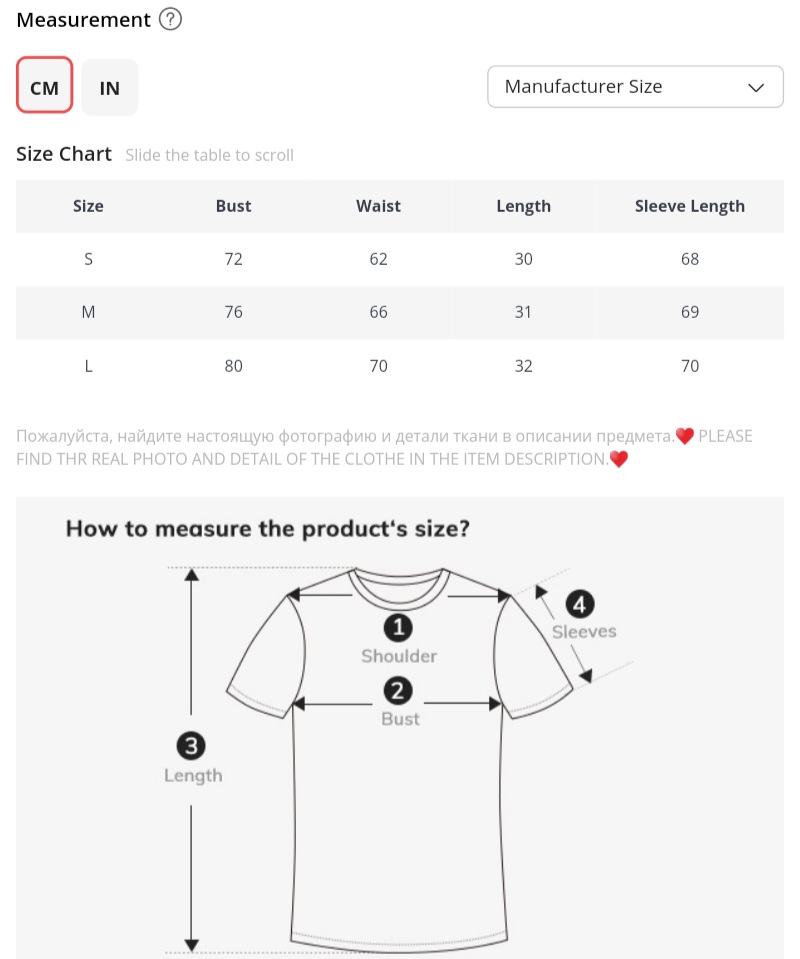Click the red heart after Russian text
The height and width of the screenshot is (959, 800).
click(685, 436)
